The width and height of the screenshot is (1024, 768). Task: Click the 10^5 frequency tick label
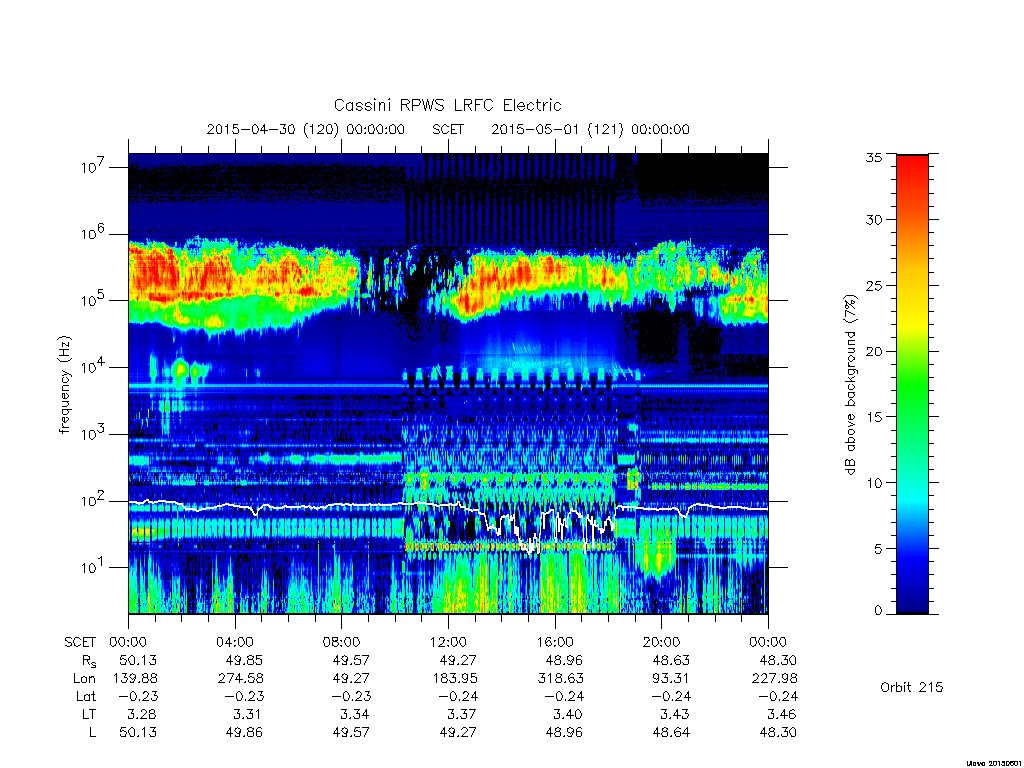pos(94,300)
